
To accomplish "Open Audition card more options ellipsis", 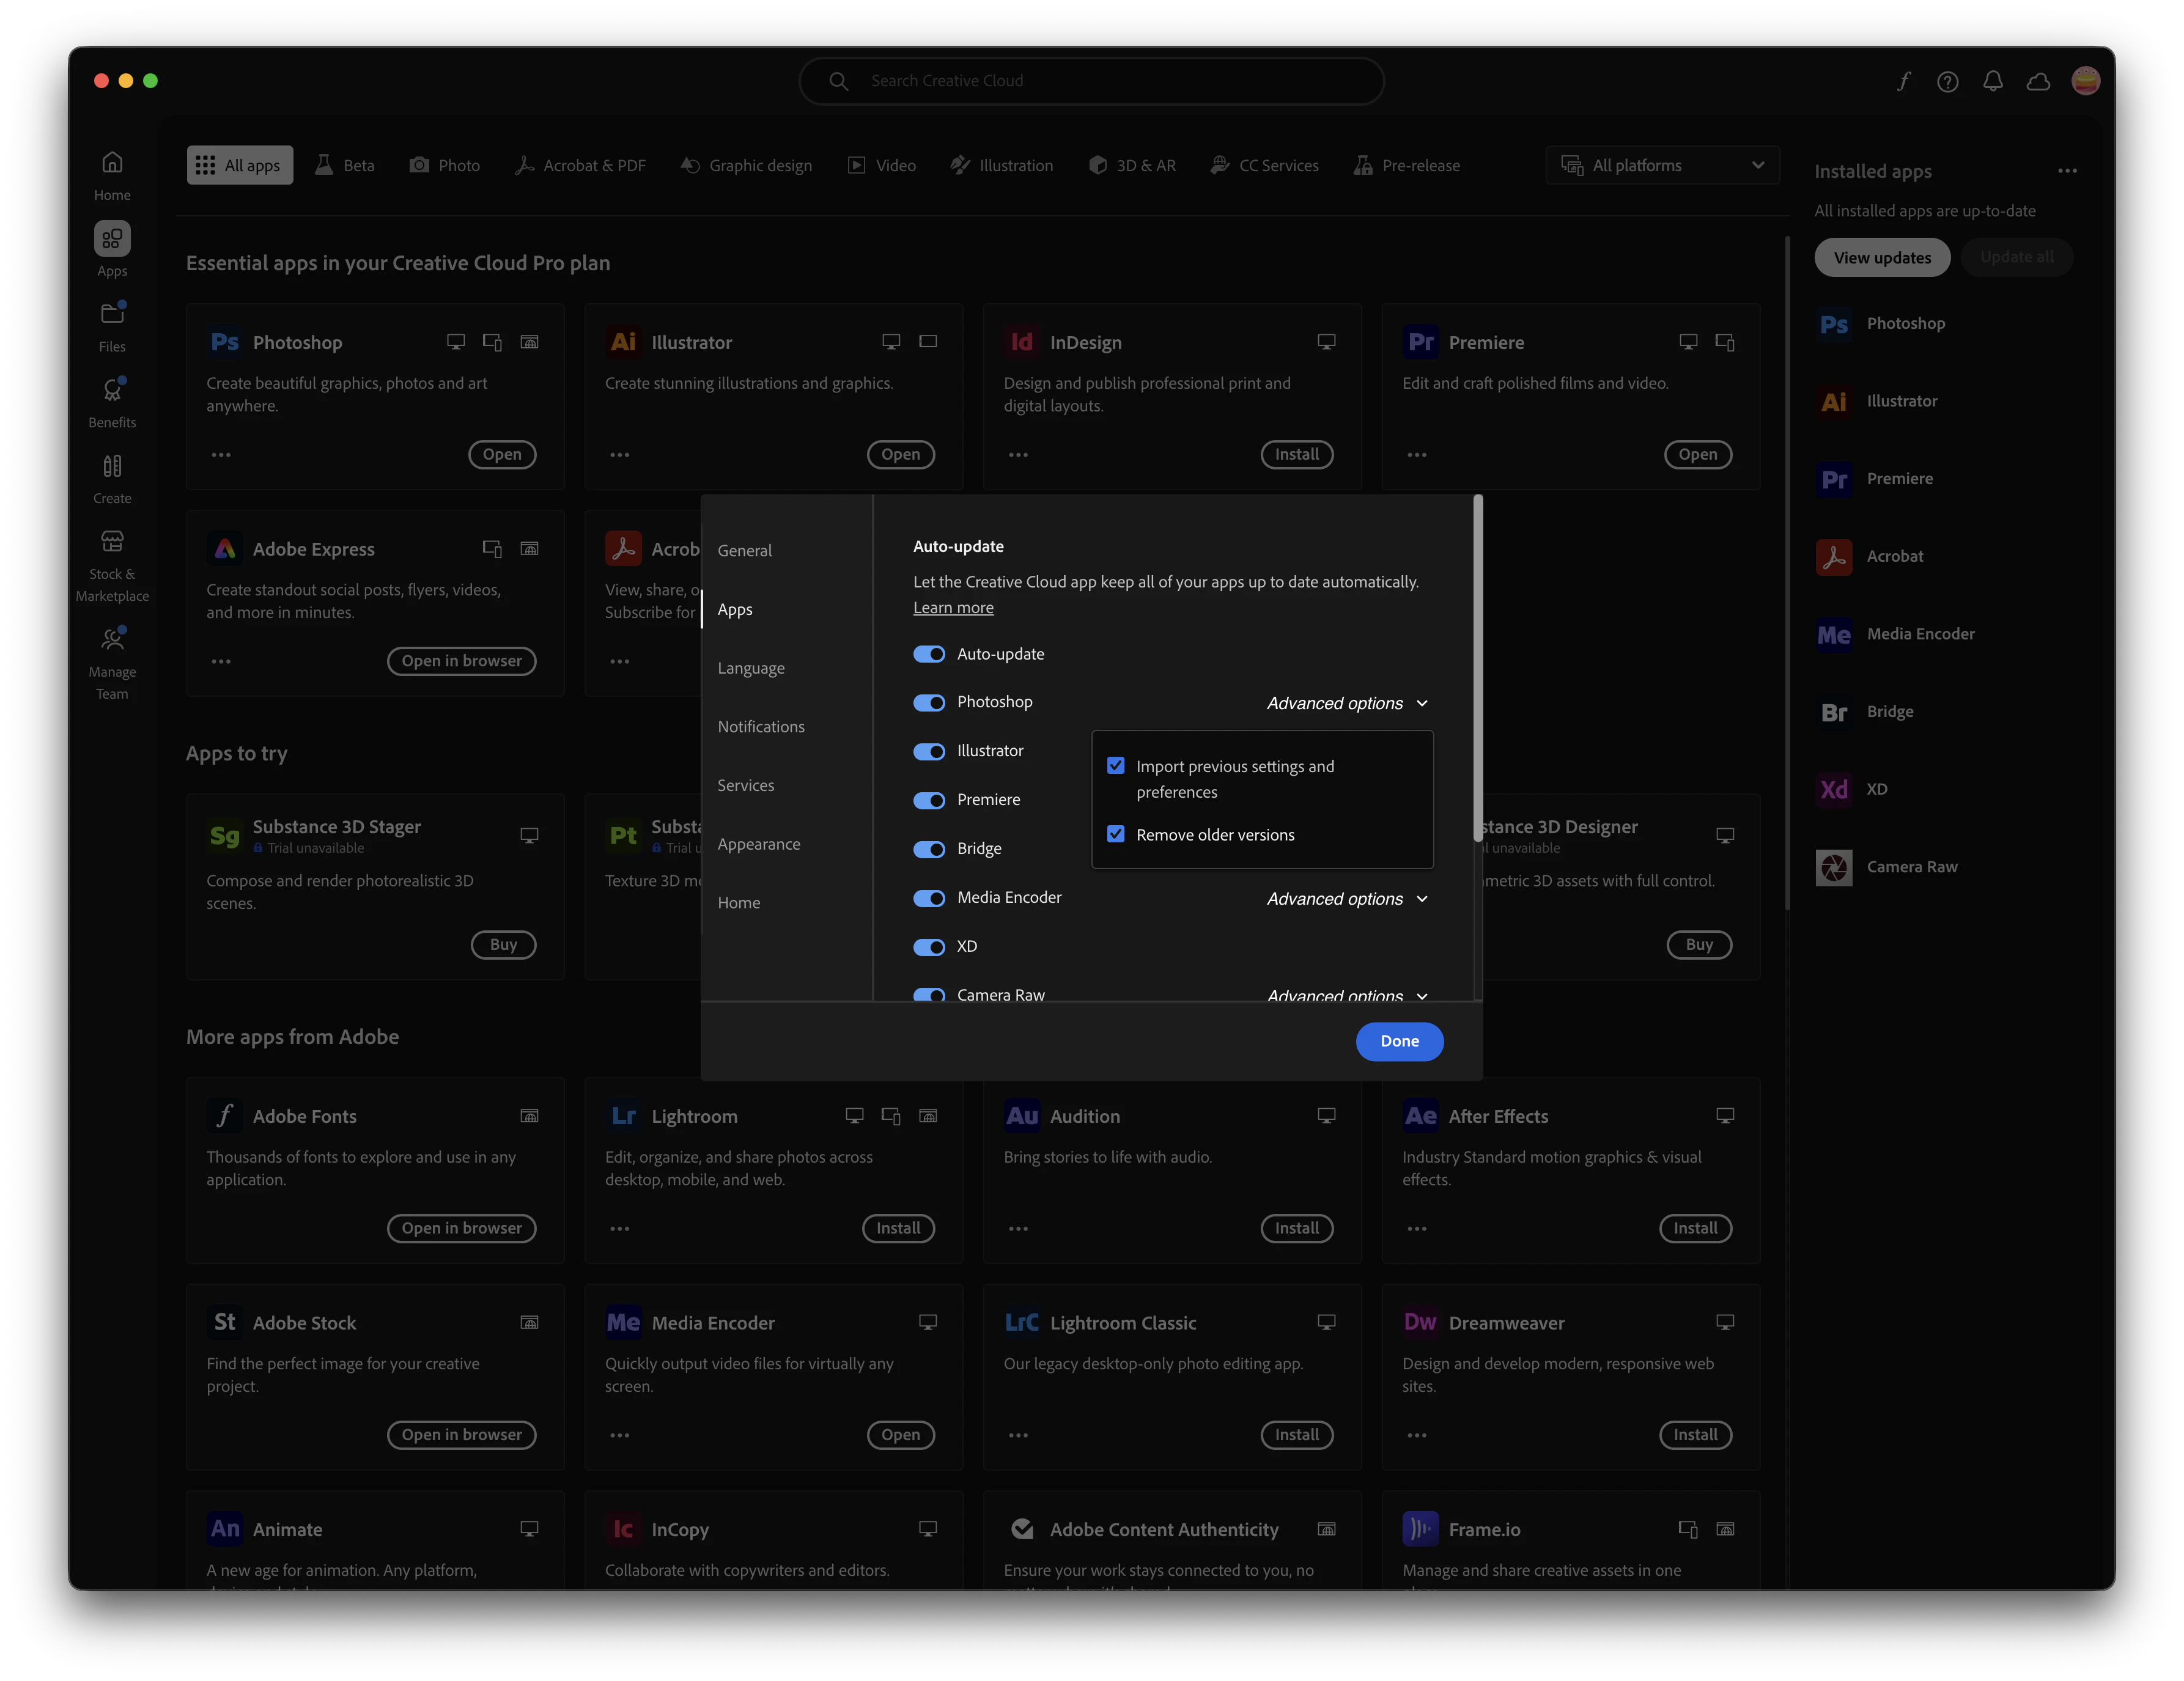I will [x=1018, y=1228].
